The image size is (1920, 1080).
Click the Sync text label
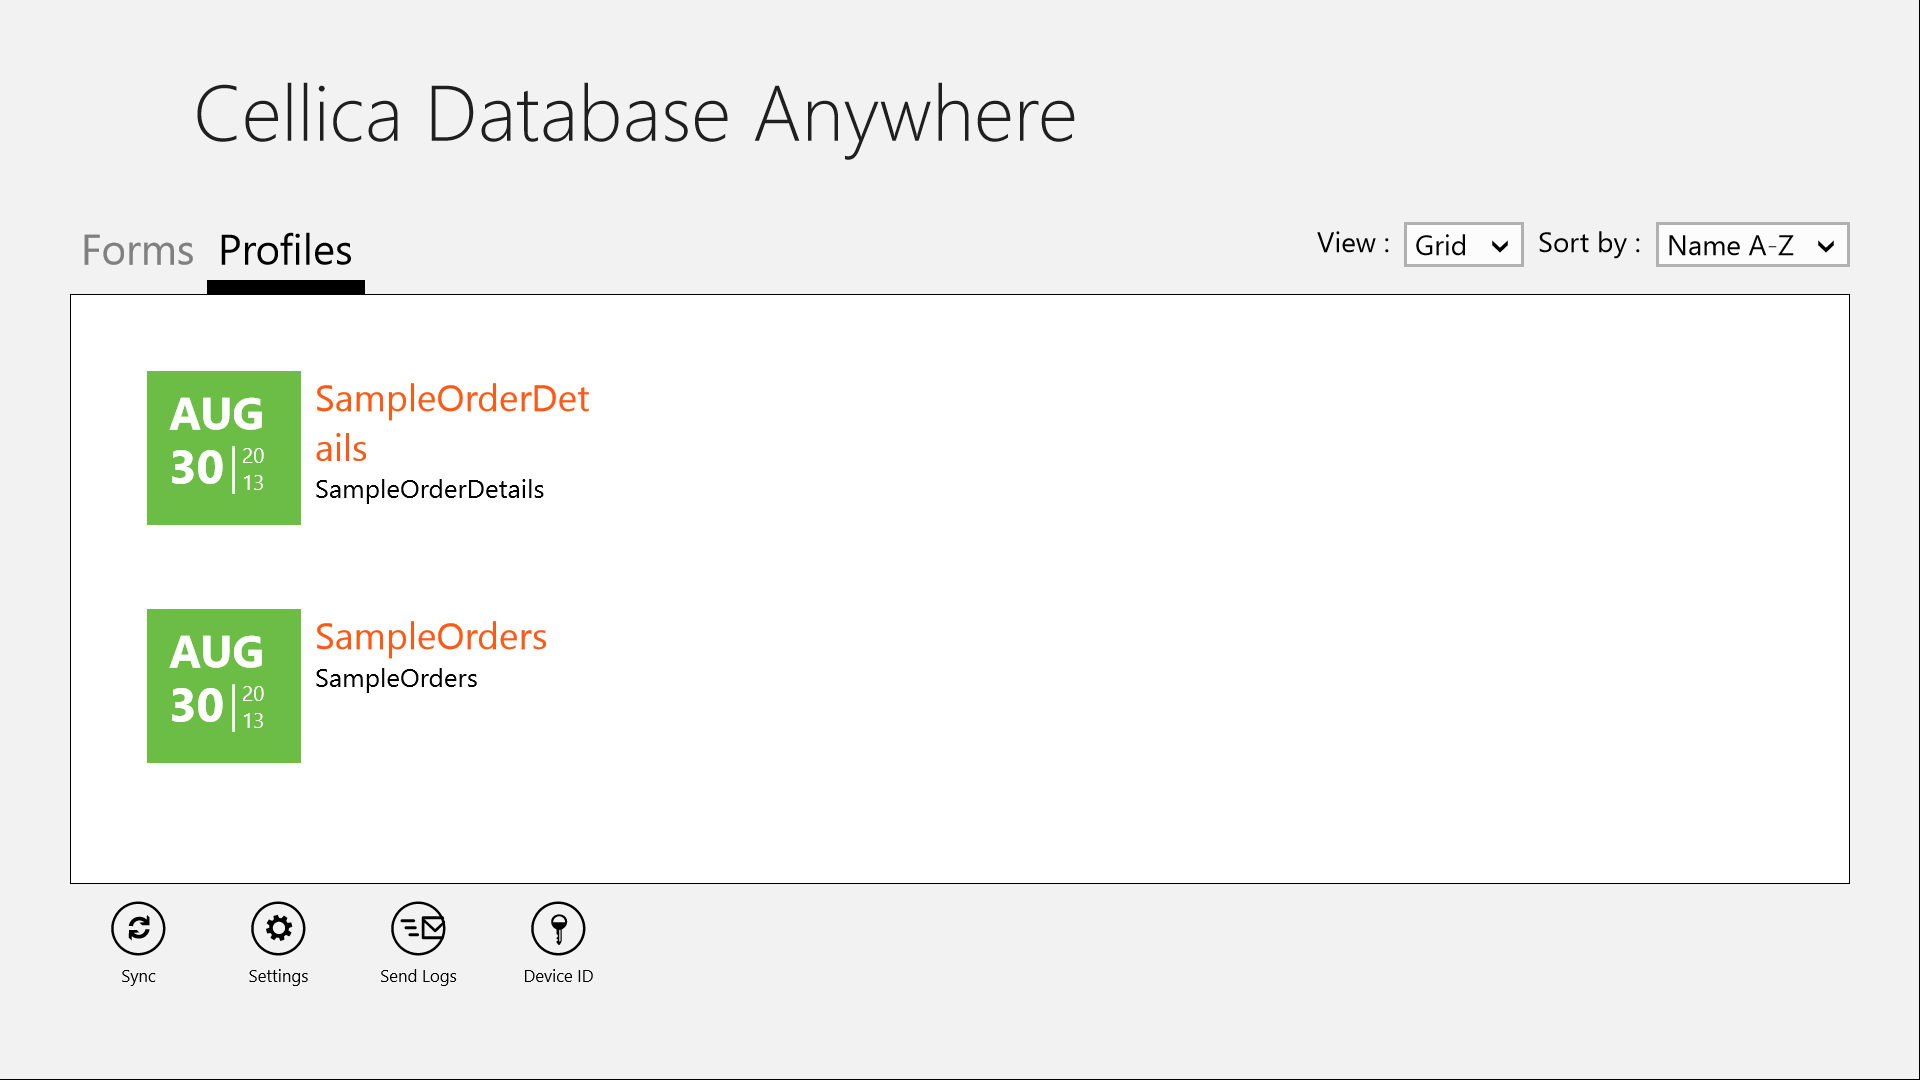(138, 976)
